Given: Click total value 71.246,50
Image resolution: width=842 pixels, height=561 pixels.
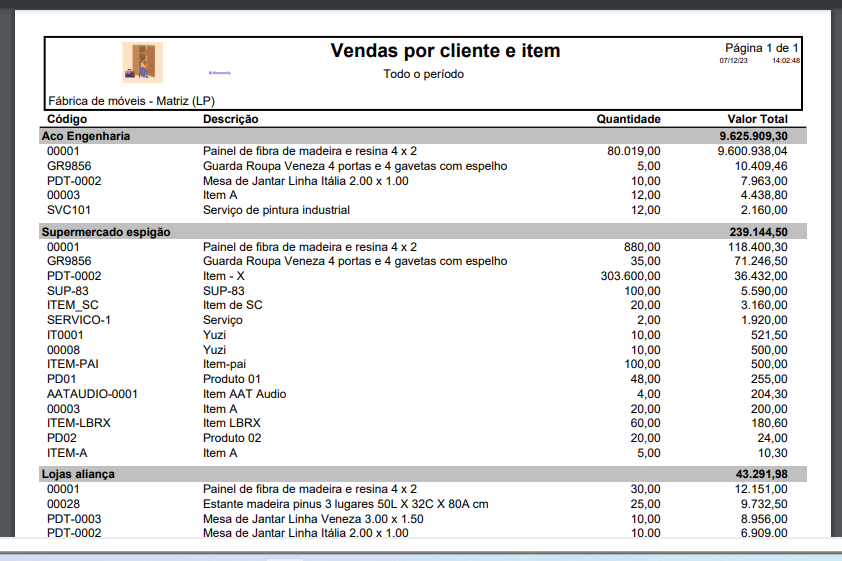Looking at the screenshot, I should pos(761,261).
